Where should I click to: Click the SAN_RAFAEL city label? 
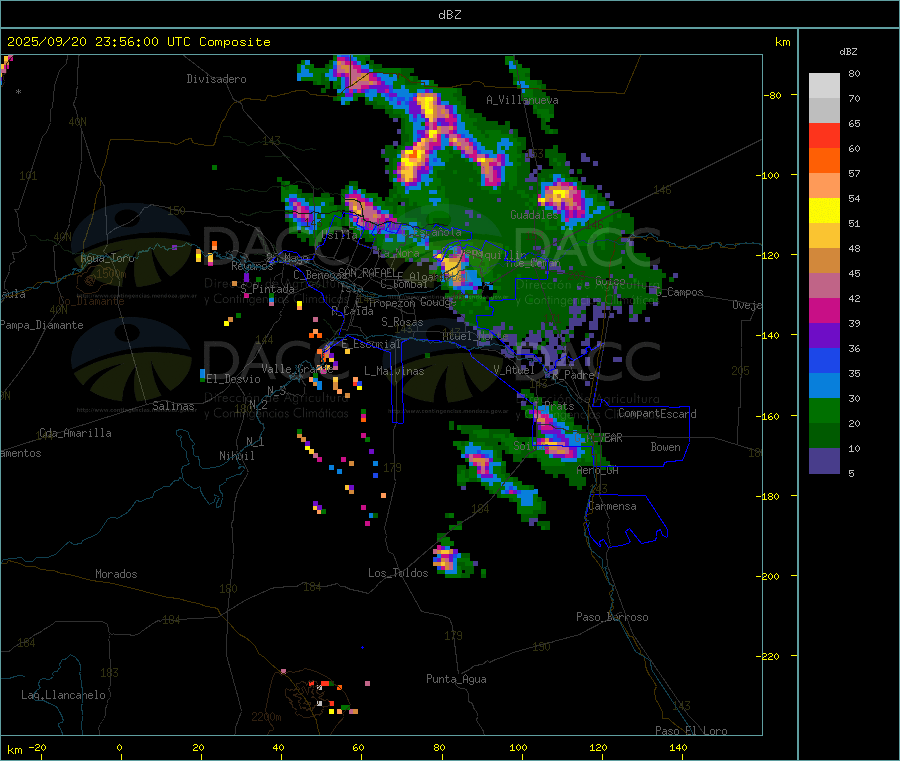point(367,273)
